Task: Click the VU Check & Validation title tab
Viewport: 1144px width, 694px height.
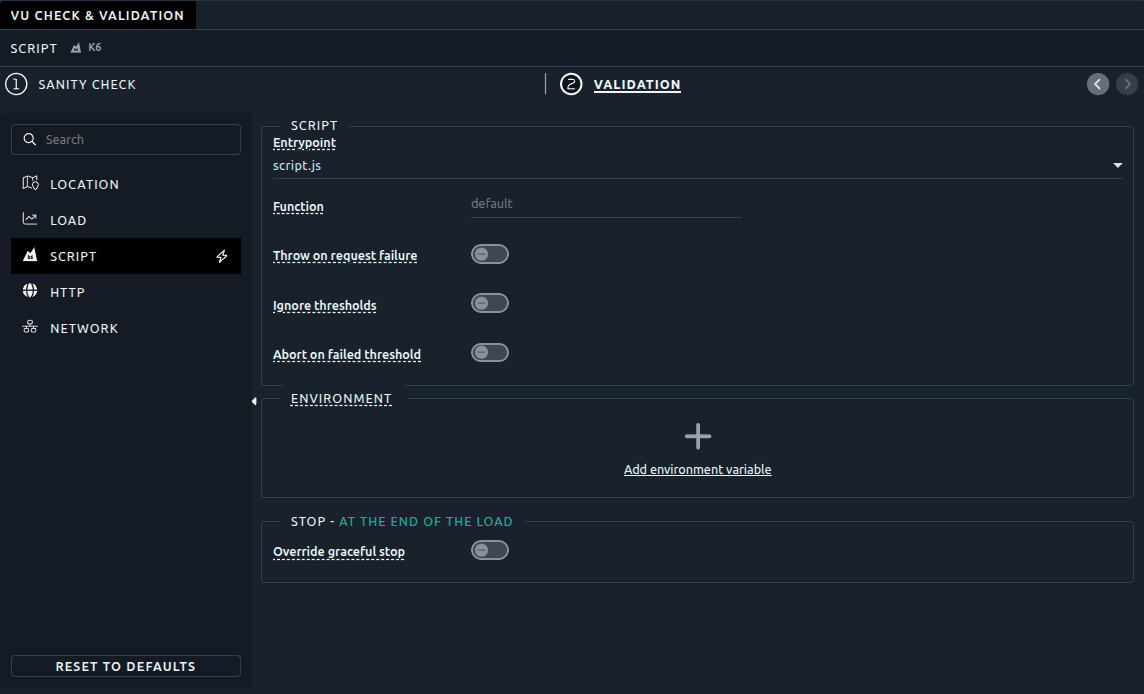Action: click(x=98, y=15)
